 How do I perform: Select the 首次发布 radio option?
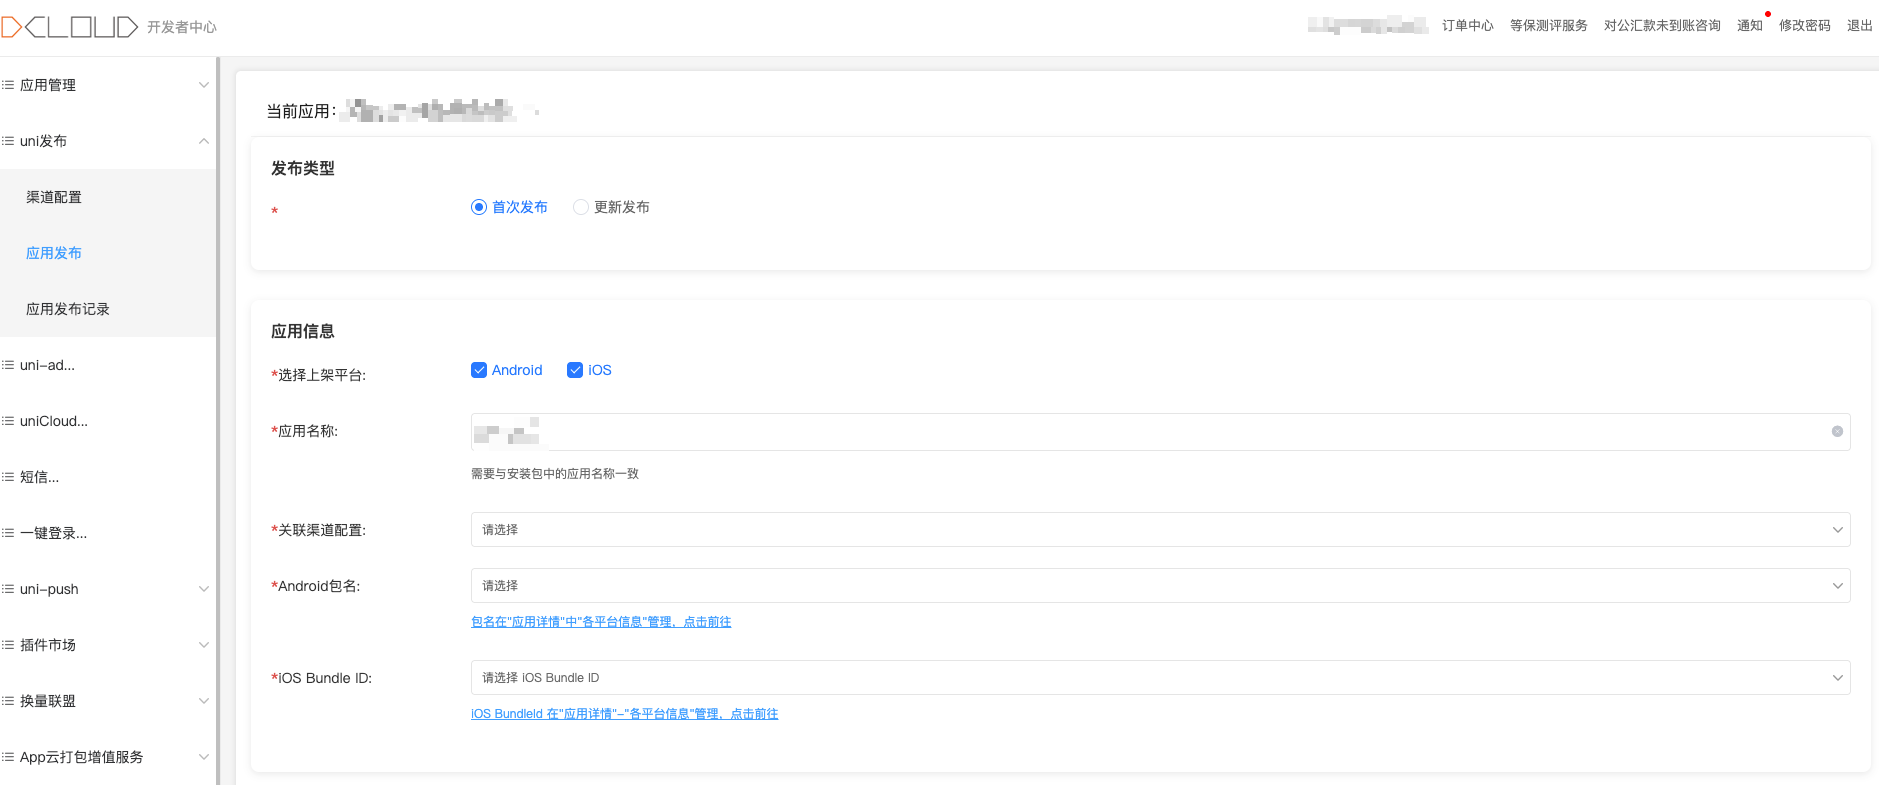coord(479,207)
